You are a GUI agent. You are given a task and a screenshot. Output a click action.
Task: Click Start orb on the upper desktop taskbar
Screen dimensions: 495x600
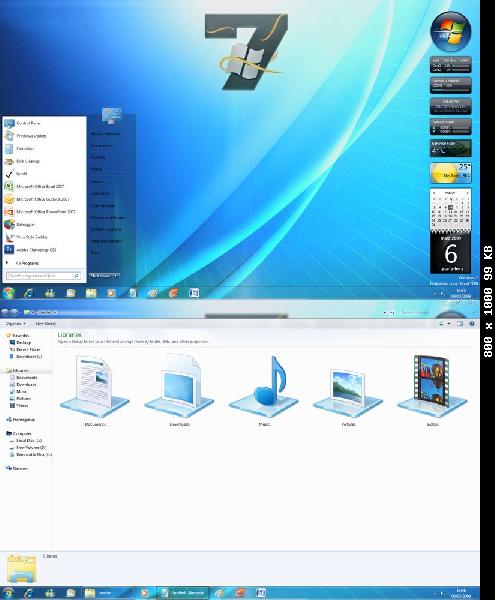(8, 293)
